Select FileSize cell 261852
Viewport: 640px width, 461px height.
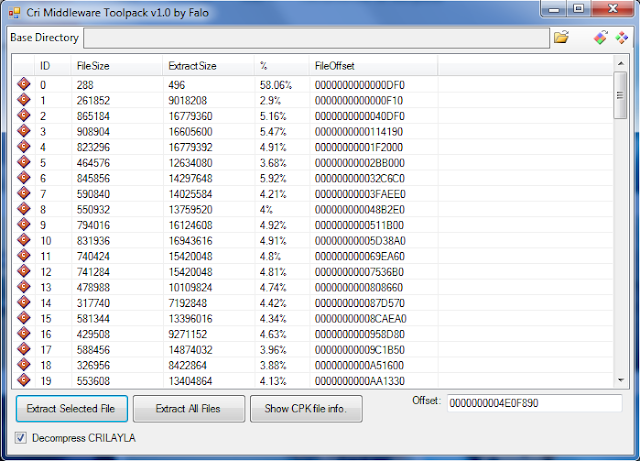tap(93, 100)
